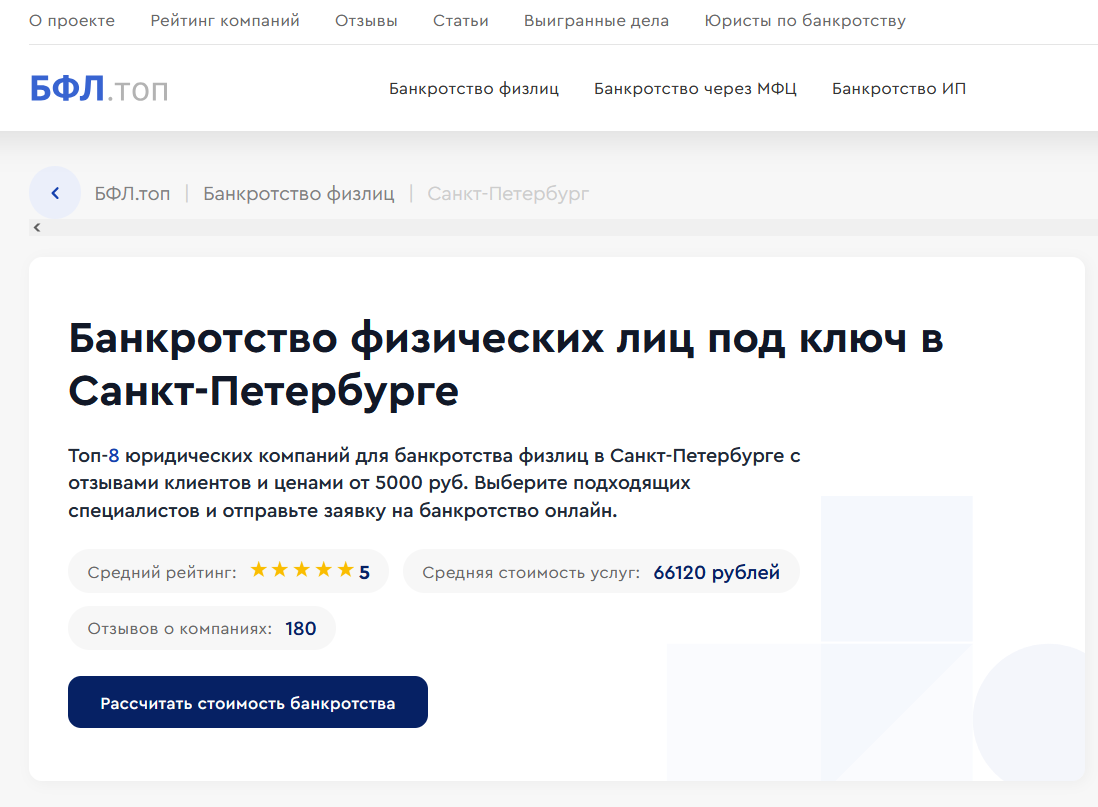Image resolution: width=1098 pixels, height=807 pixels.
Task: Open the БФЛ.топ logo home link
Action: coord(99,89)
